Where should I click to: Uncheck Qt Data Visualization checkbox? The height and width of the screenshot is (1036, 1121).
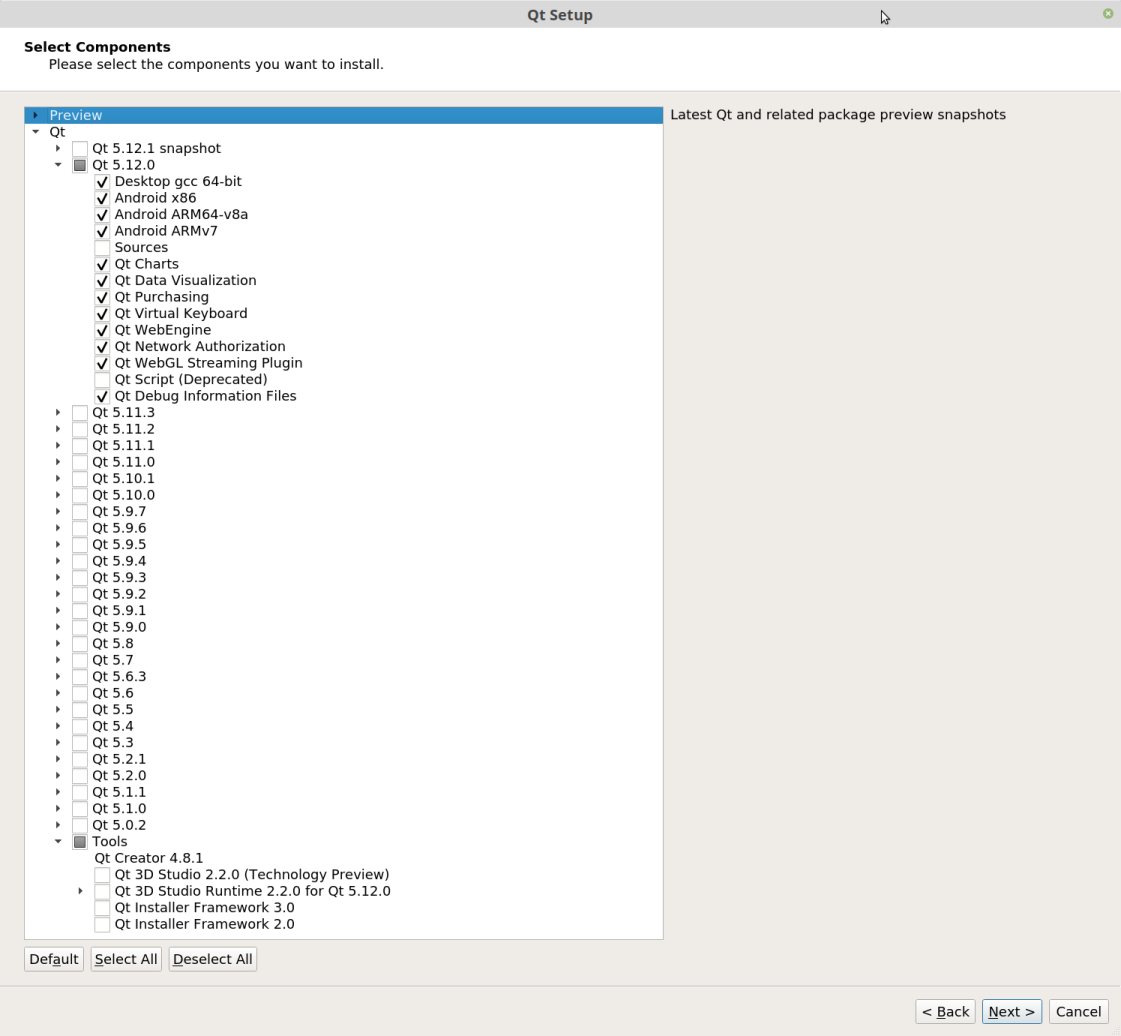tap(102, 280)
